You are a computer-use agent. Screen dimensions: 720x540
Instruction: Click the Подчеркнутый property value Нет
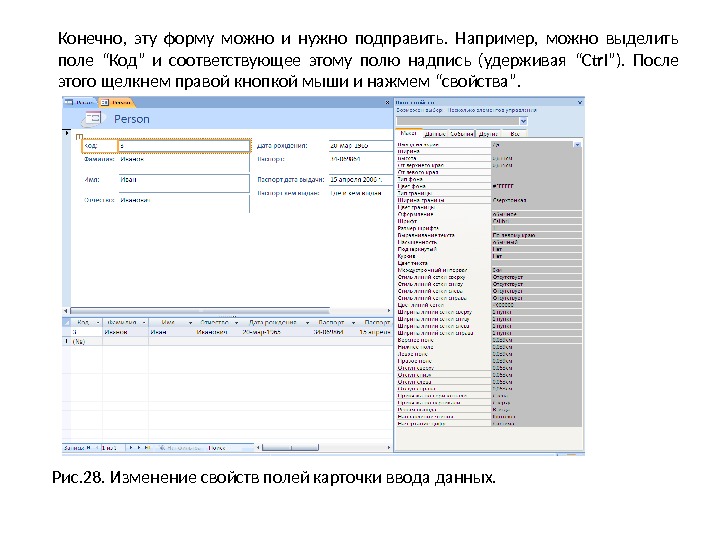(536, 249)
